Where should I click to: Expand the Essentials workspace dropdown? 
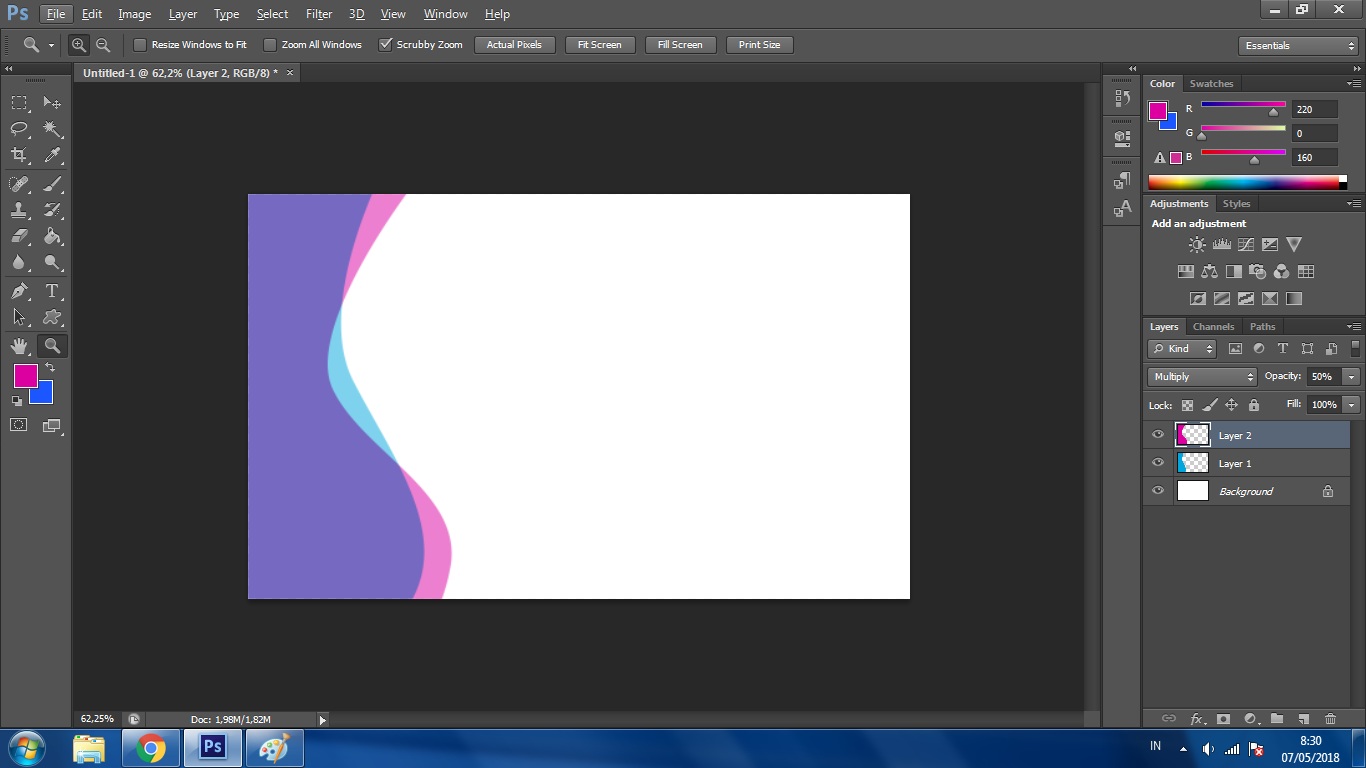[1298, 46]
